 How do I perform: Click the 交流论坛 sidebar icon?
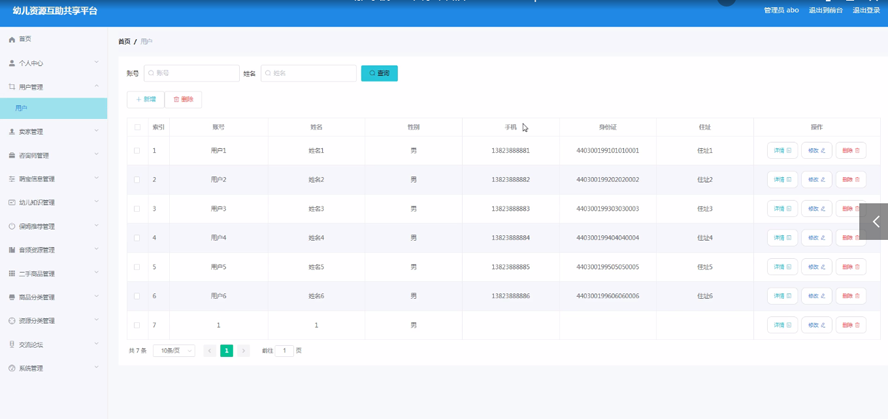click(12, 345)
